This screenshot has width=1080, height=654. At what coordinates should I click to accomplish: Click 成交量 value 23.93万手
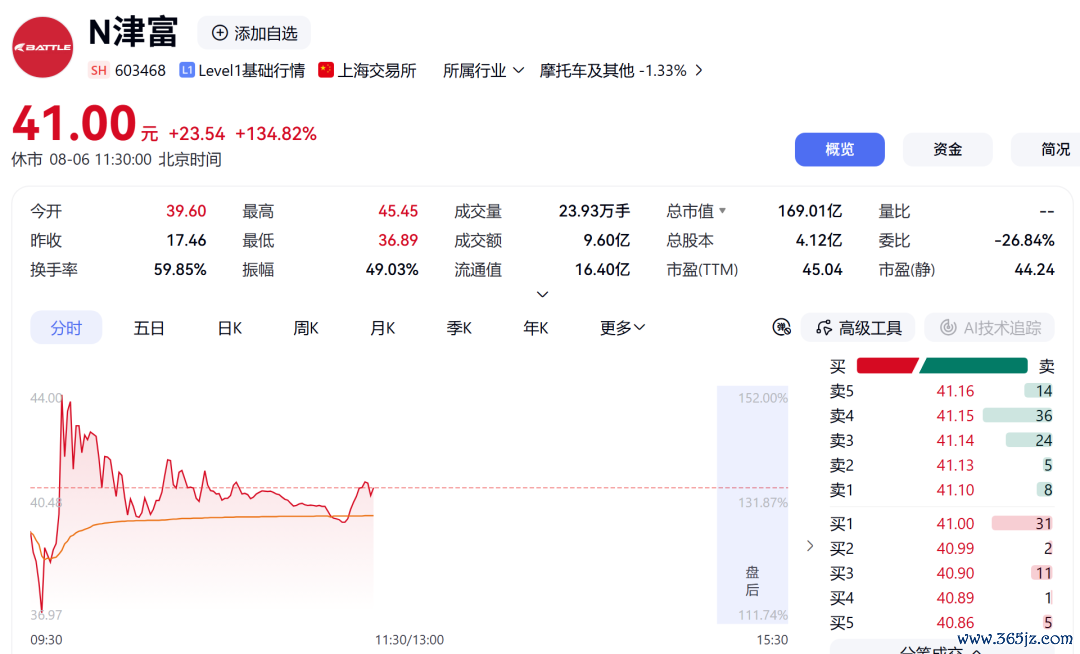[594, 211]
